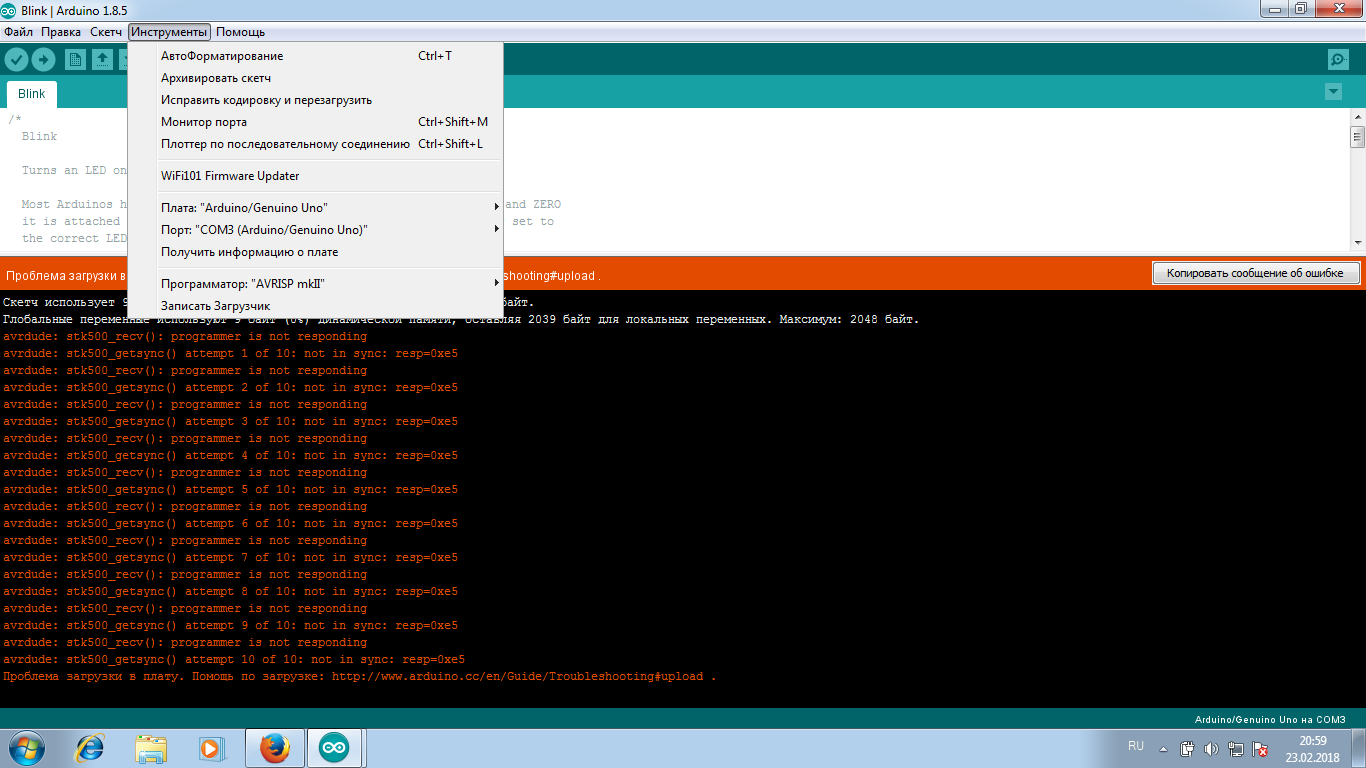Open Монитор порта from the menu
Screen dimensions: 1366x768
[315, 122]
